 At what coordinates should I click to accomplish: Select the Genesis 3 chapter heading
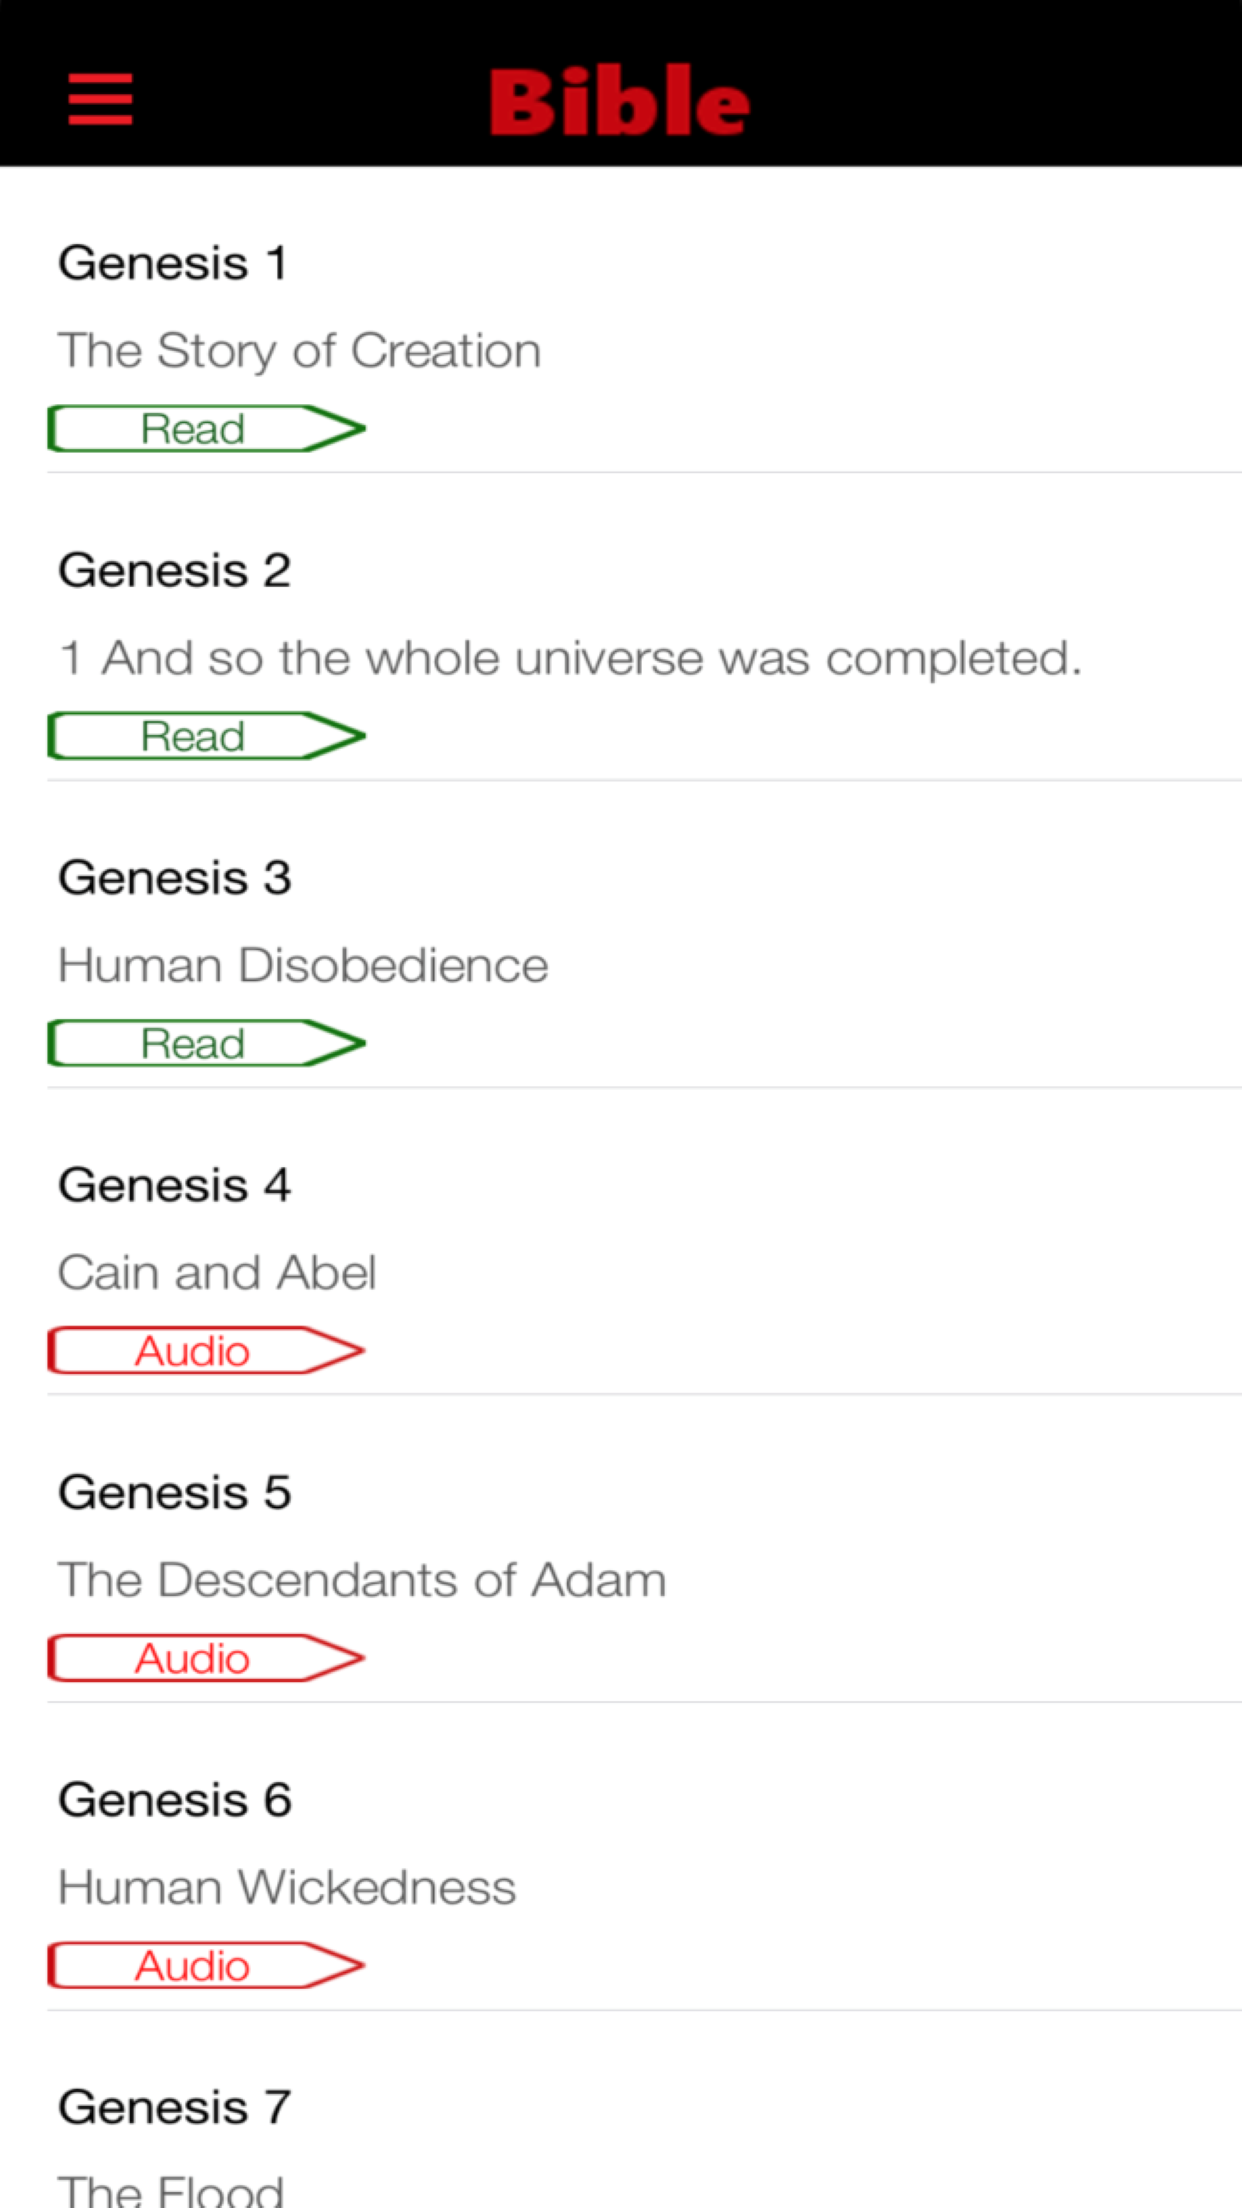[x=175, y=878]
